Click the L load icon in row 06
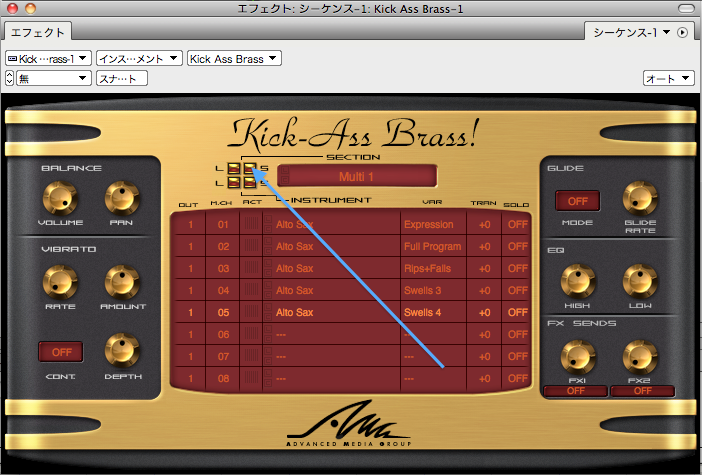The height and width of the screenshot is (475, 702). coord(268,330)
